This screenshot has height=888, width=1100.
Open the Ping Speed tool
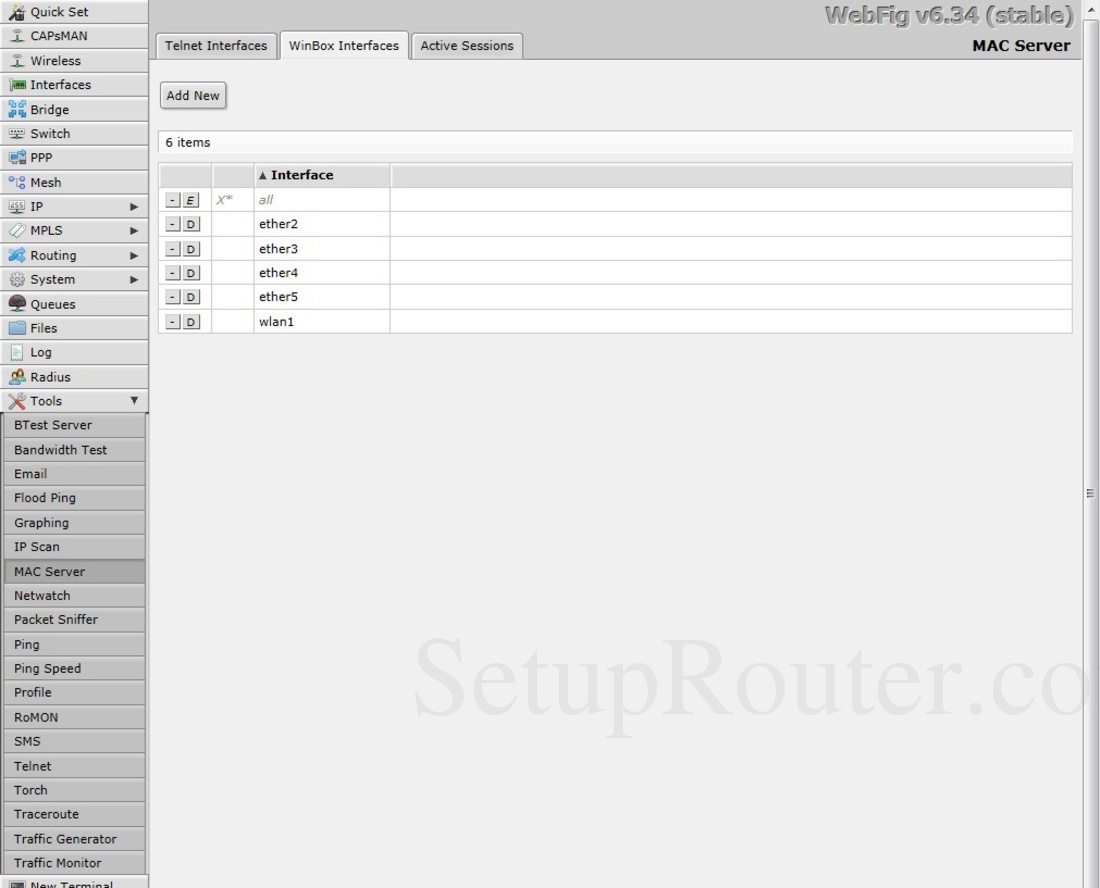pyautogui.click(x=74, y=668)
